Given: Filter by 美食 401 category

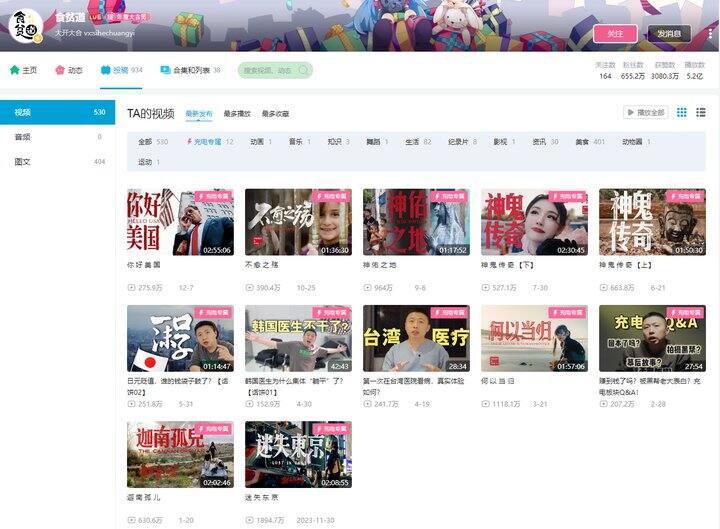Looking at the screenshot, I should point(590,142).
